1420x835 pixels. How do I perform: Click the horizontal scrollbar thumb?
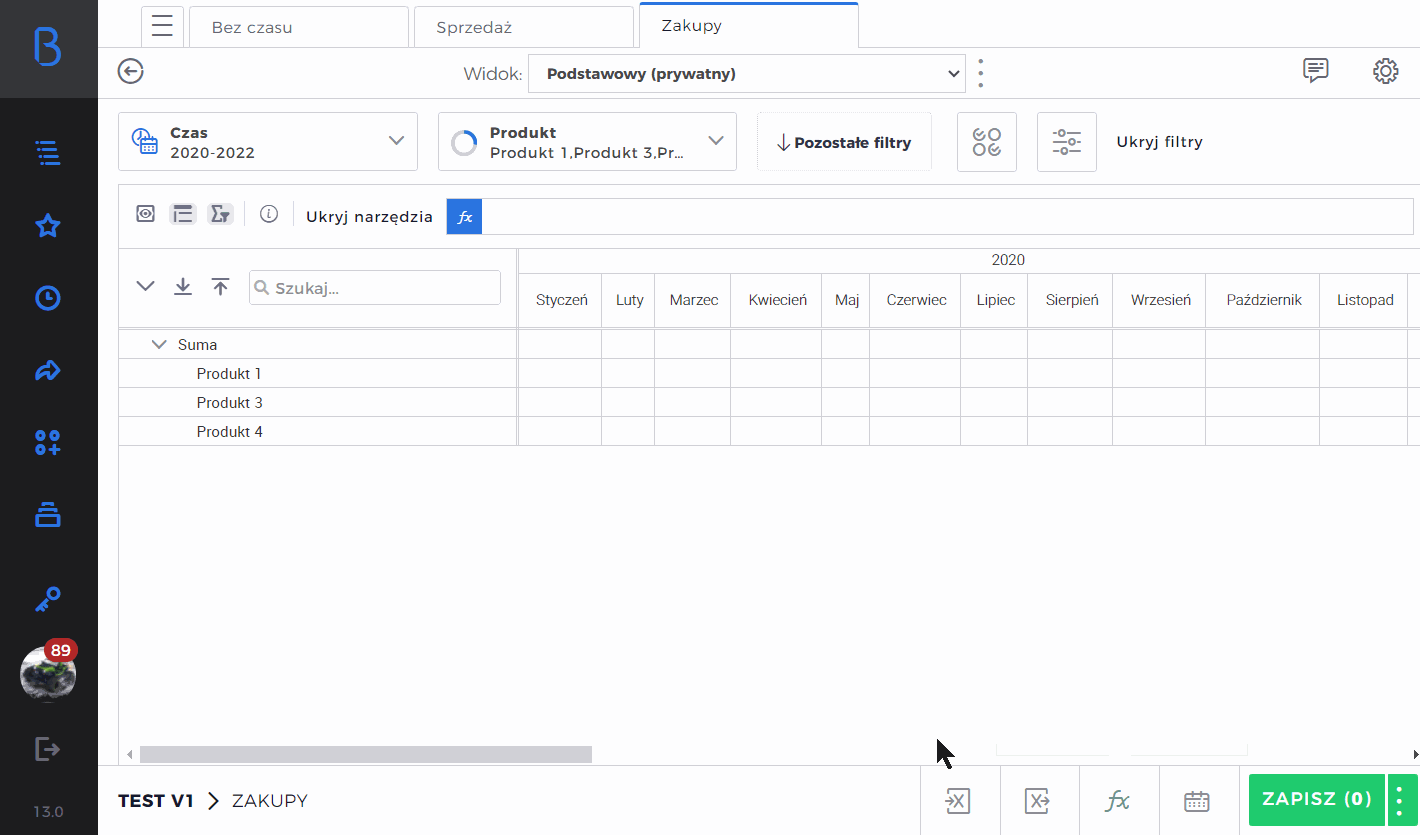coord(366,754)
